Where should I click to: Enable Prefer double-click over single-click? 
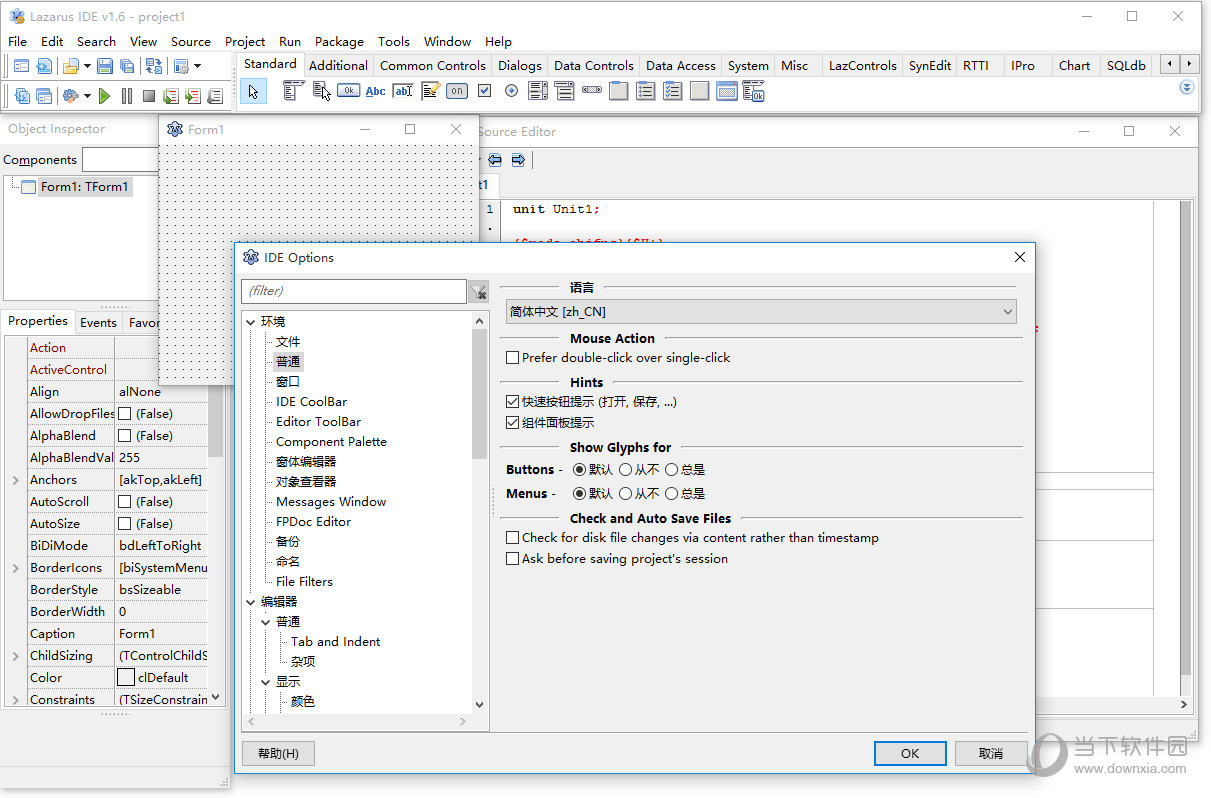[513, 358]
